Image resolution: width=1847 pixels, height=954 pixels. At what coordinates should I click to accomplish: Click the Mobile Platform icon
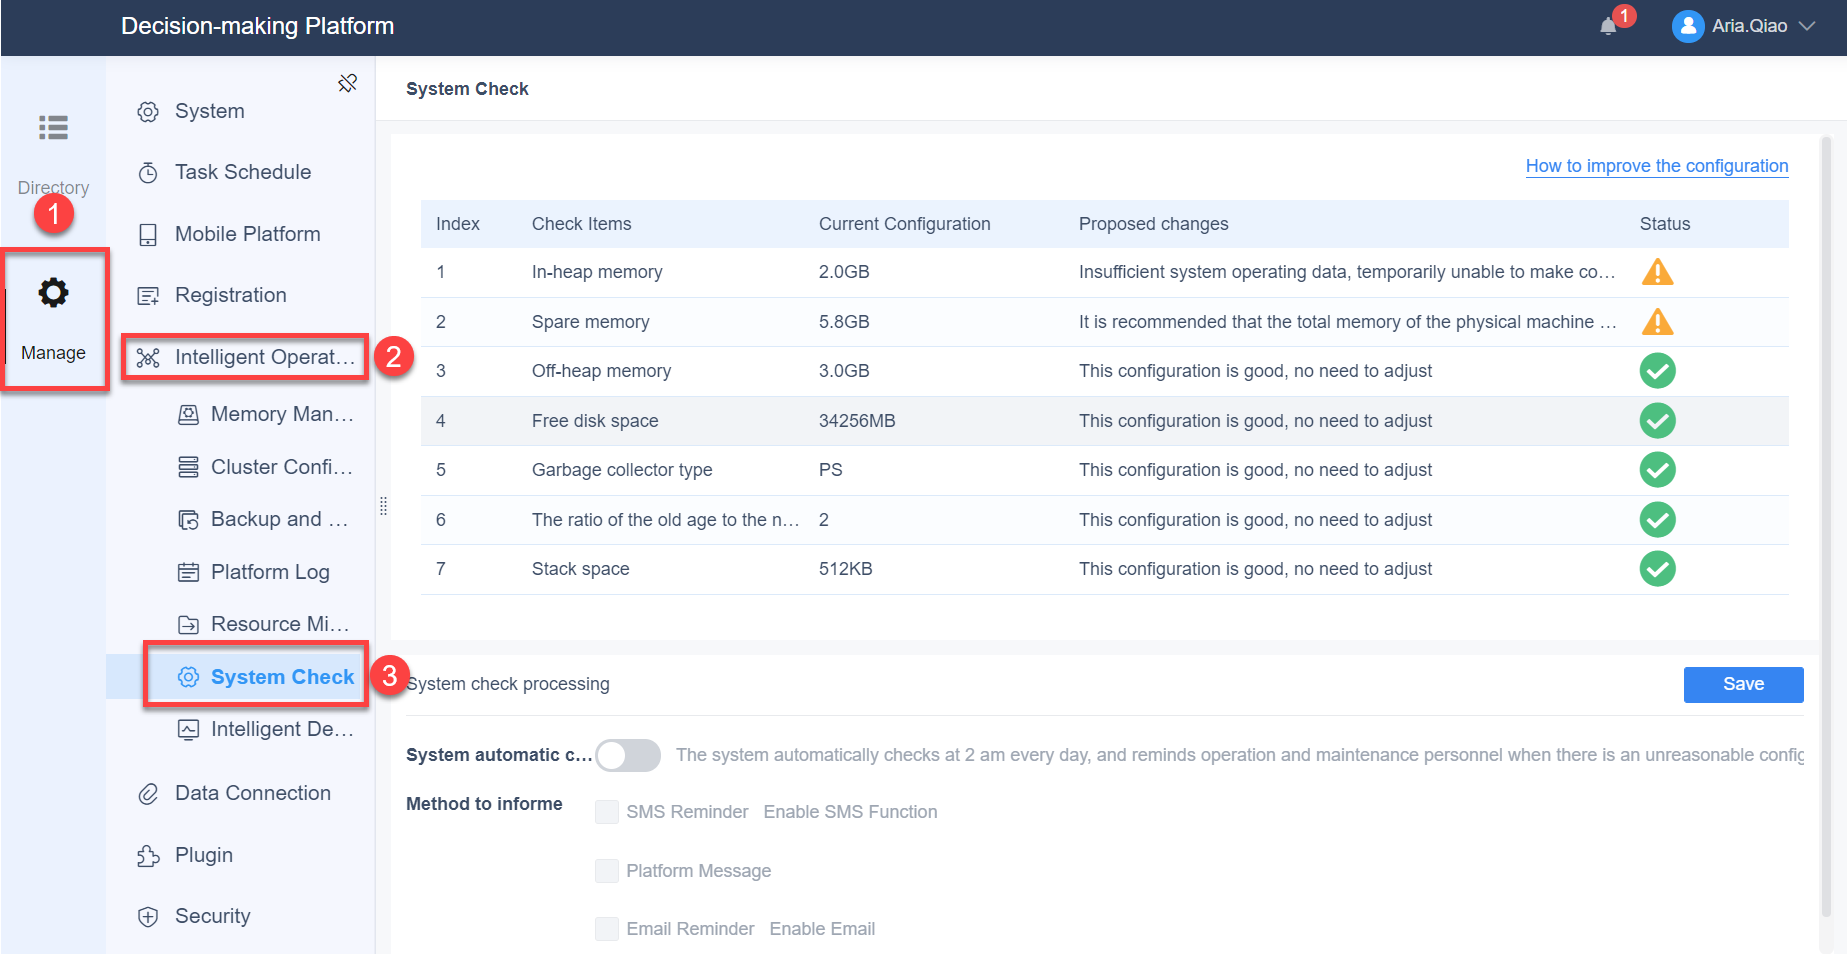[x=147, y=233]
